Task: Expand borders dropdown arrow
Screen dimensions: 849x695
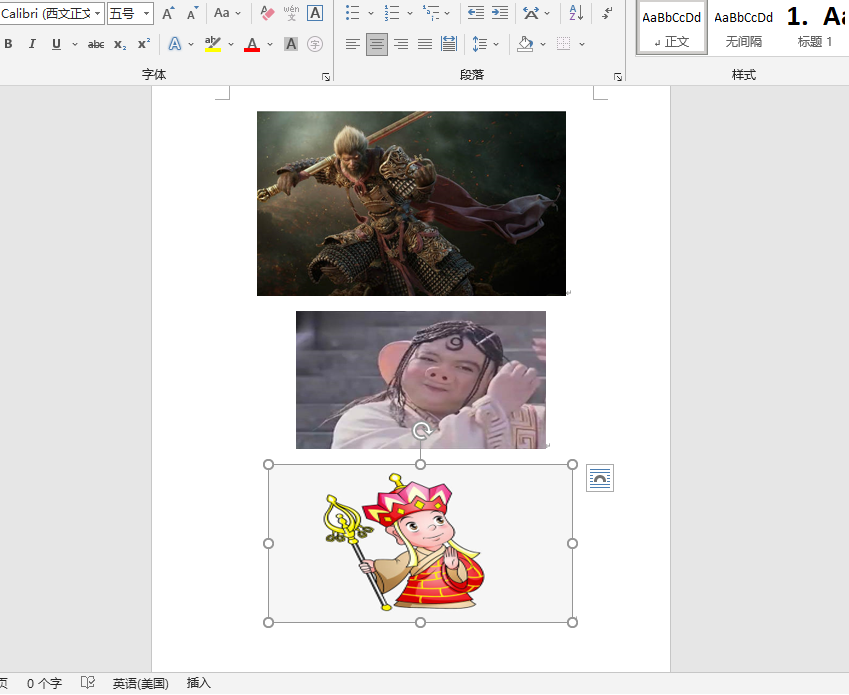Action: pos(582,44)
